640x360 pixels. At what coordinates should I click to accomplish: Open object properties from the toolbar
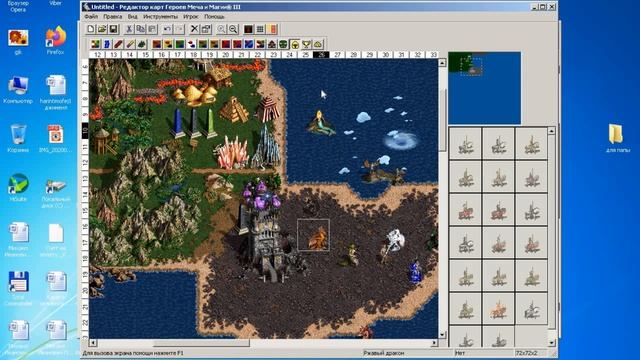pos(206,29)
